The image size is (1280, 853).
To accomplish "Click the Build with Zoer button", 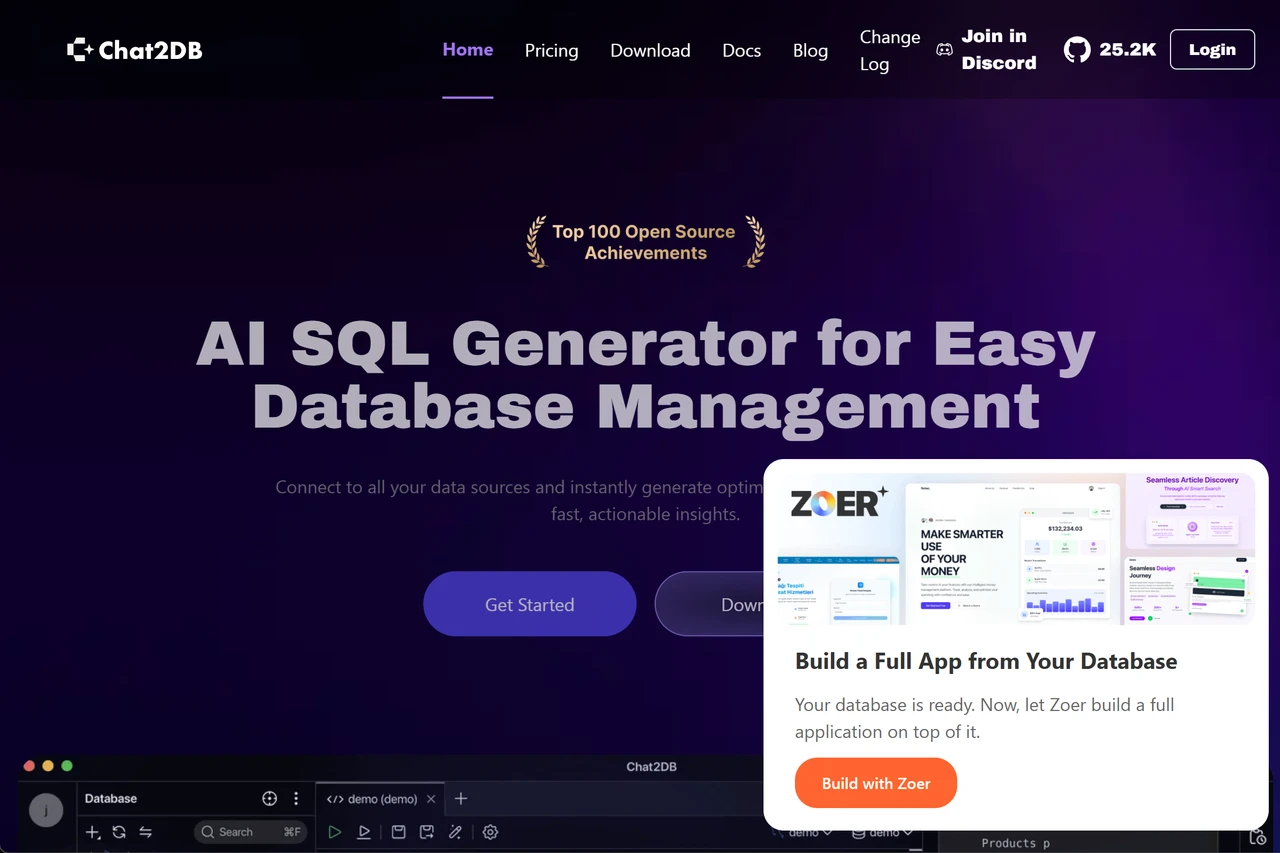I will click(x=876, y=783).
